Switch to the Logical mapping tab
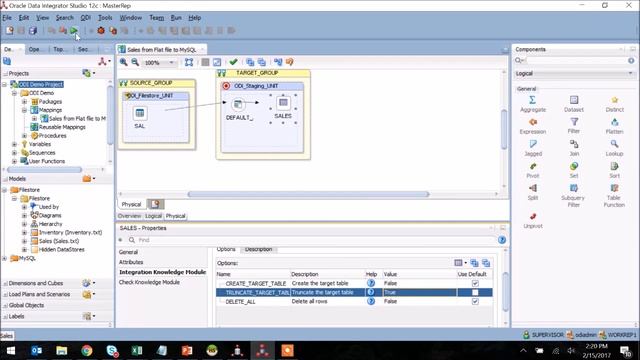Image resolution: width=640 pixels, height=360 pixels. (x=153, y=216)
